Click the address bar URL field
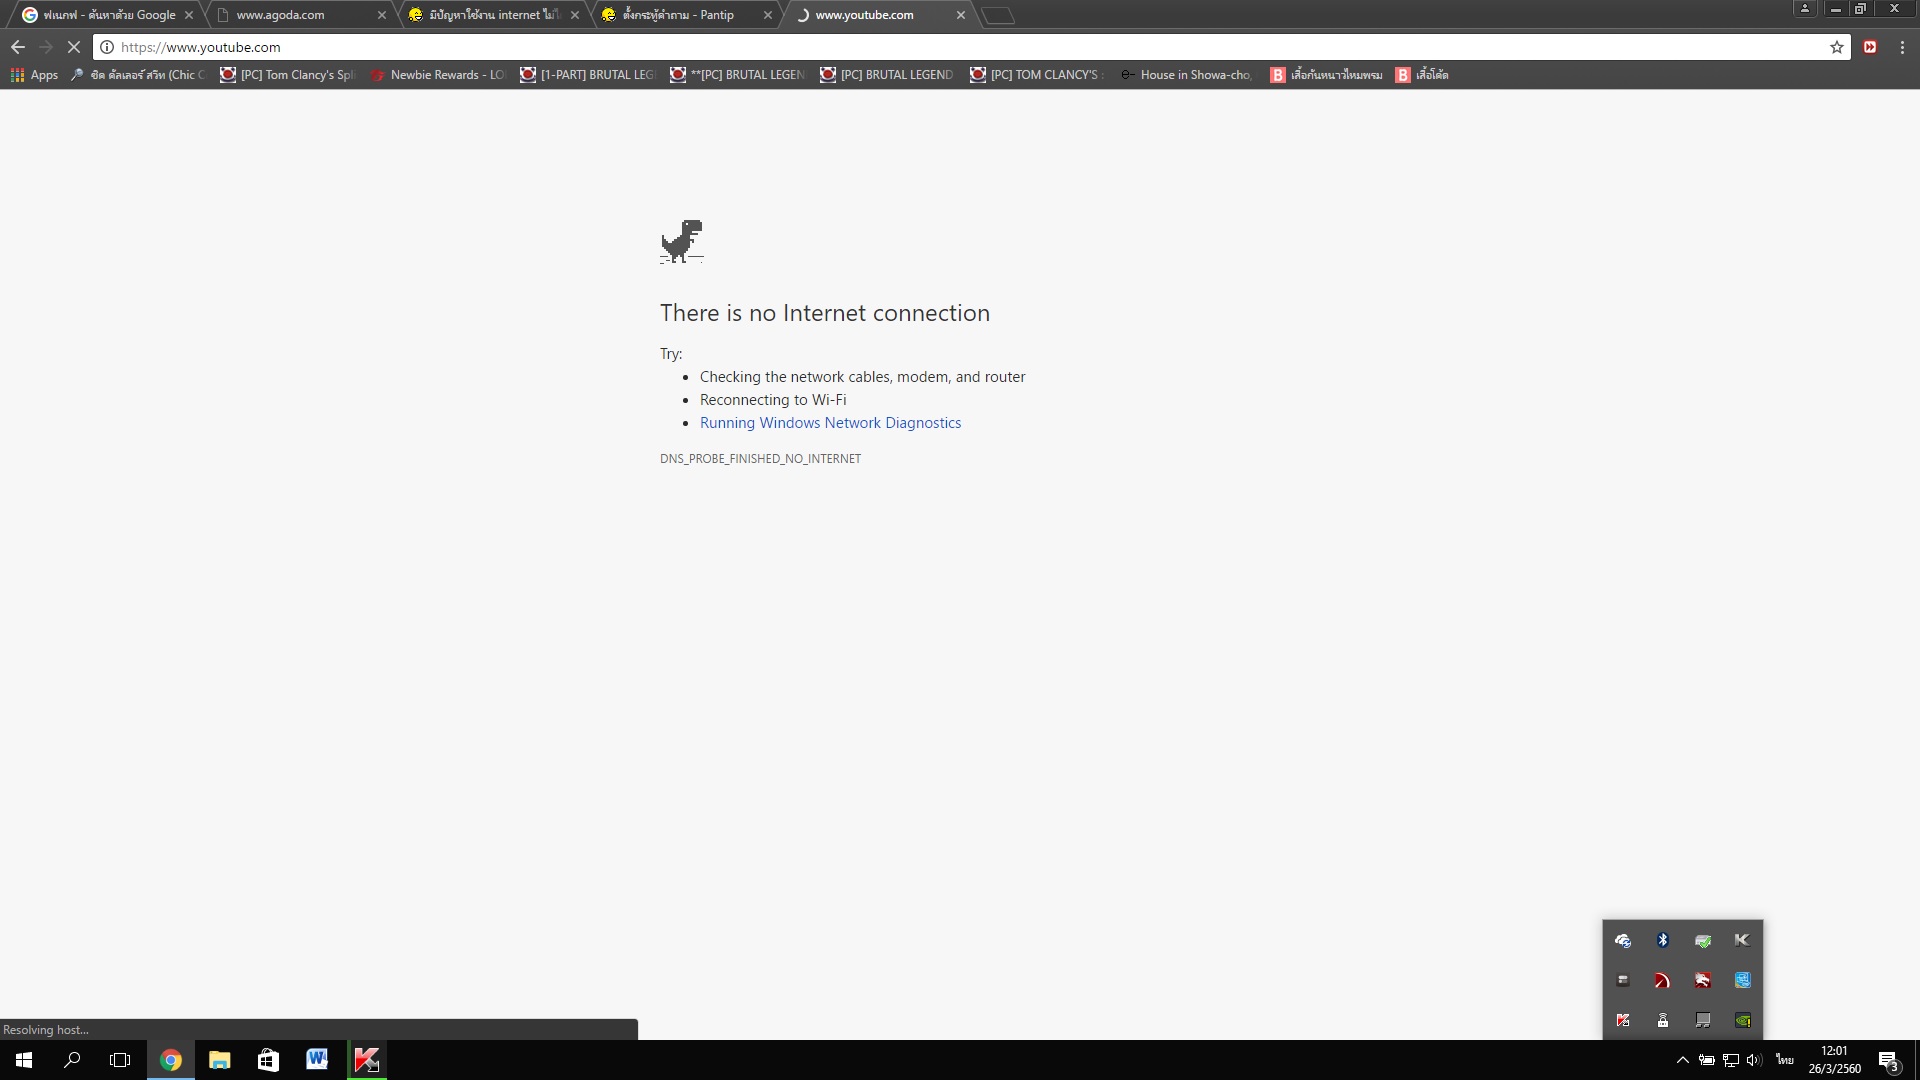 click(900, 47)
